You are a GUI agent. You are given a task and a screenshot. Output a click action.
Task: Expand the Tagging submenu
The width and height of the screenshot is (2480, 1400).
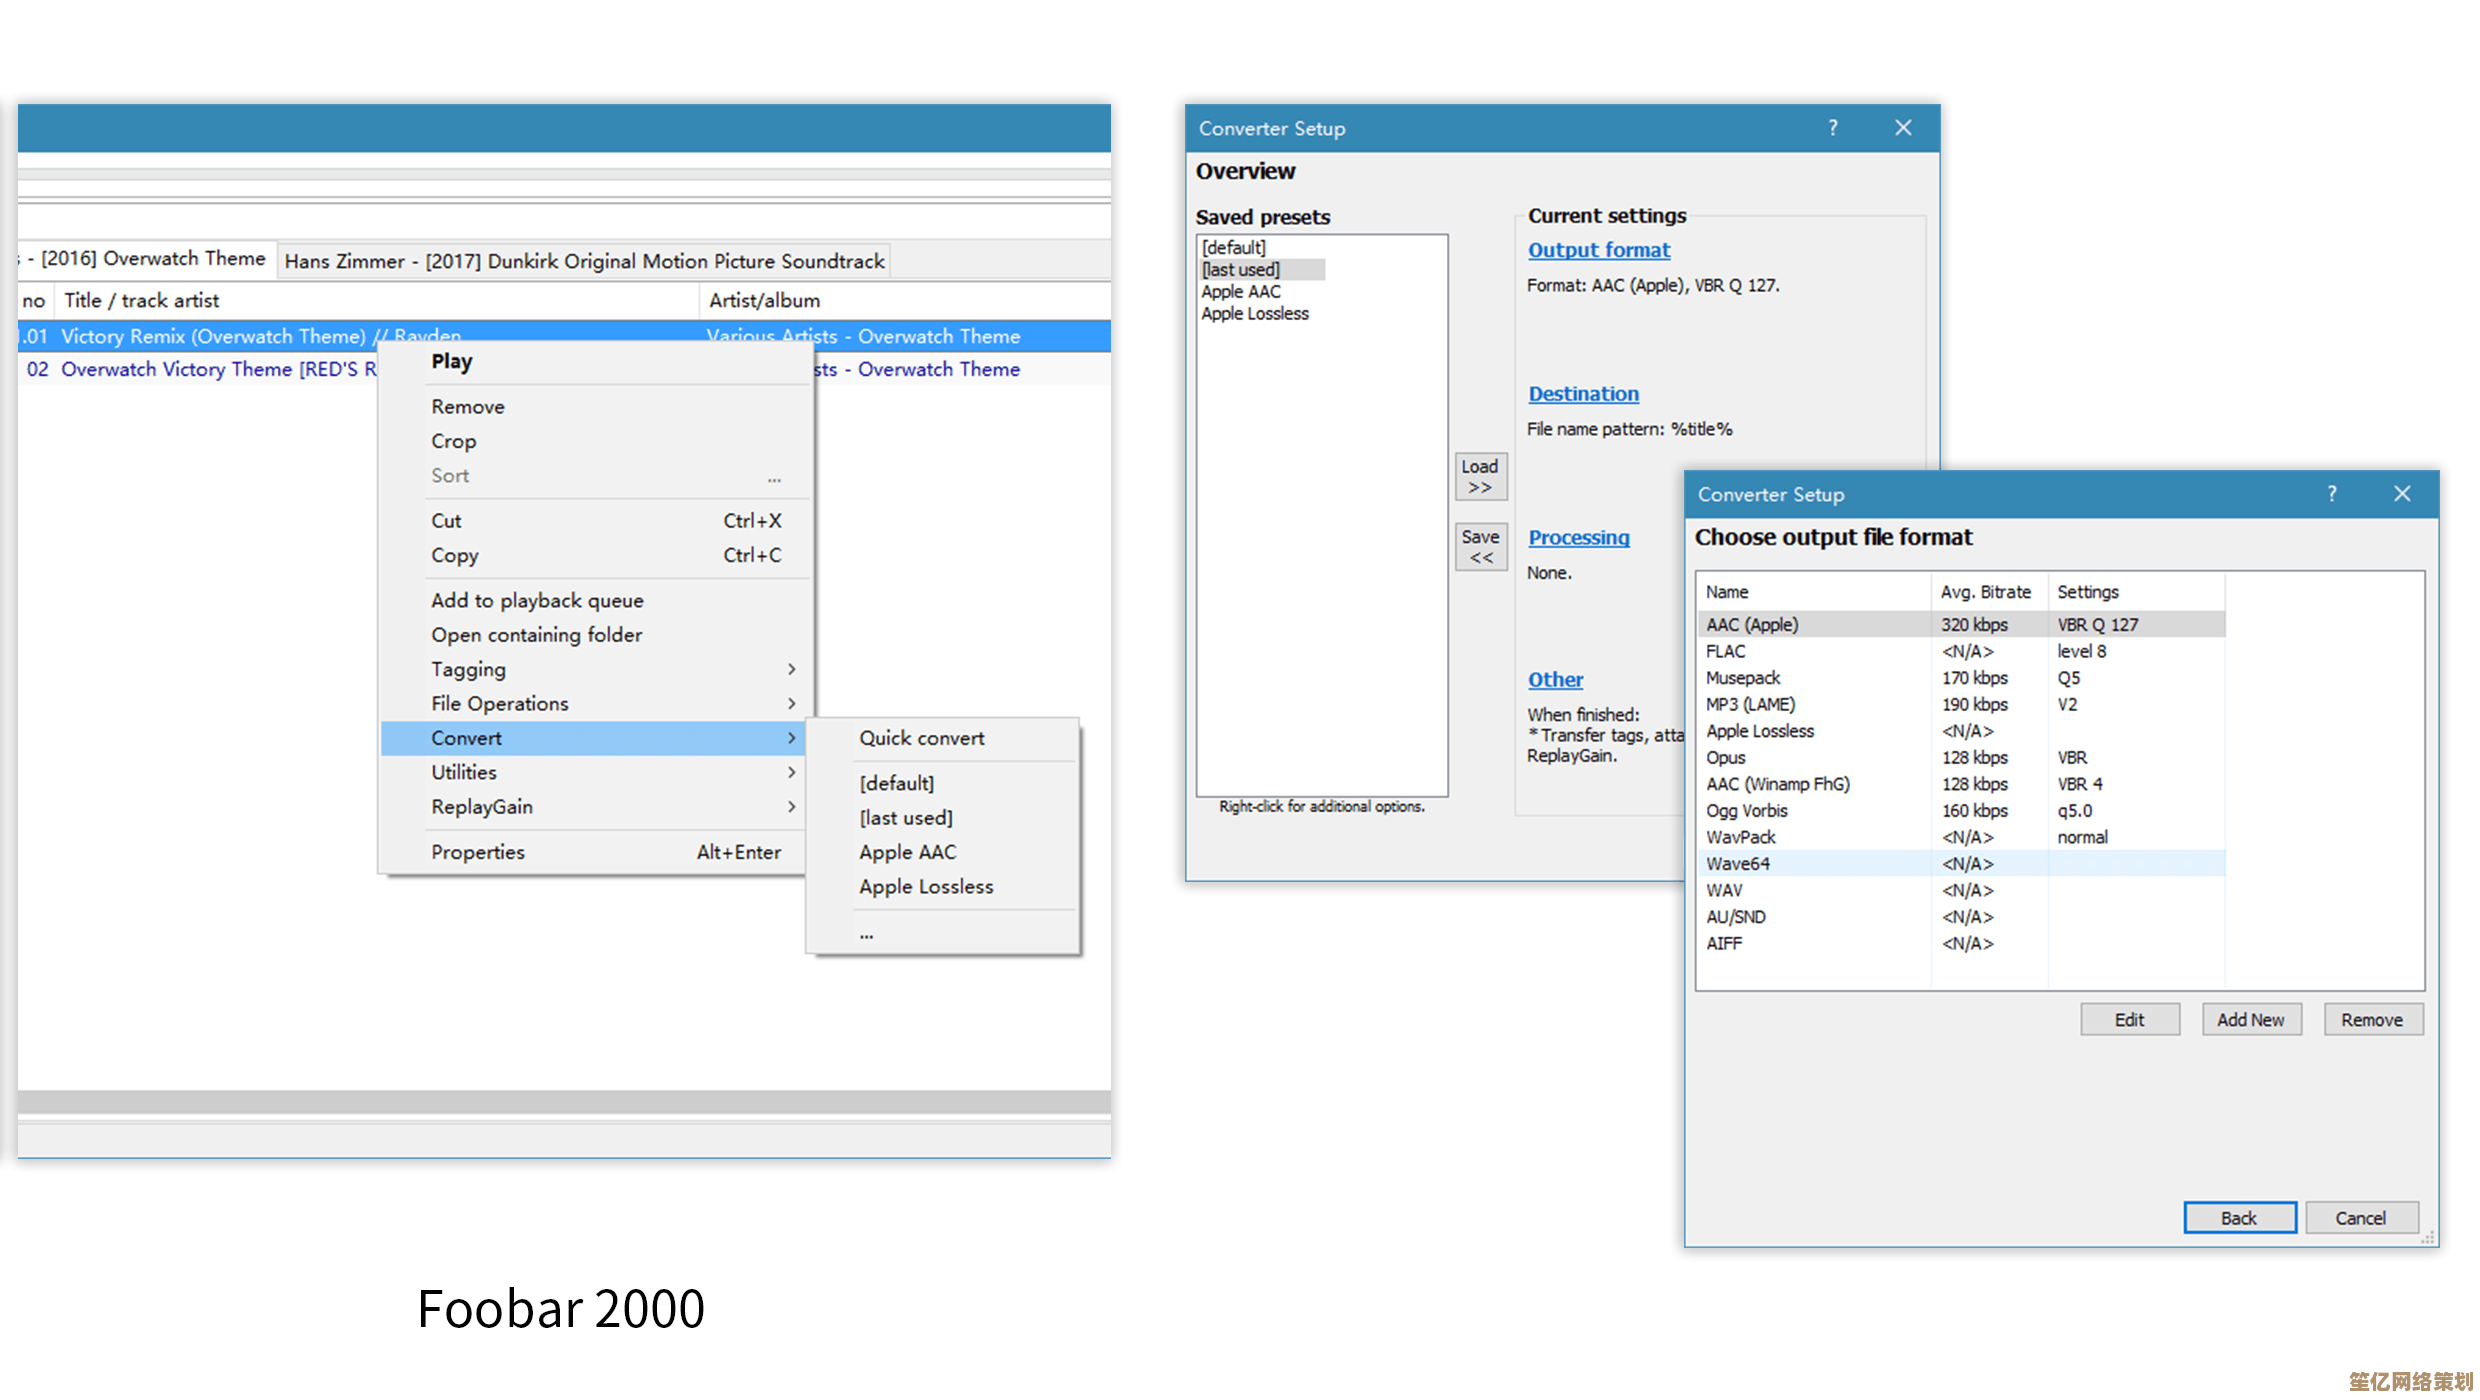tap(597, 669)
